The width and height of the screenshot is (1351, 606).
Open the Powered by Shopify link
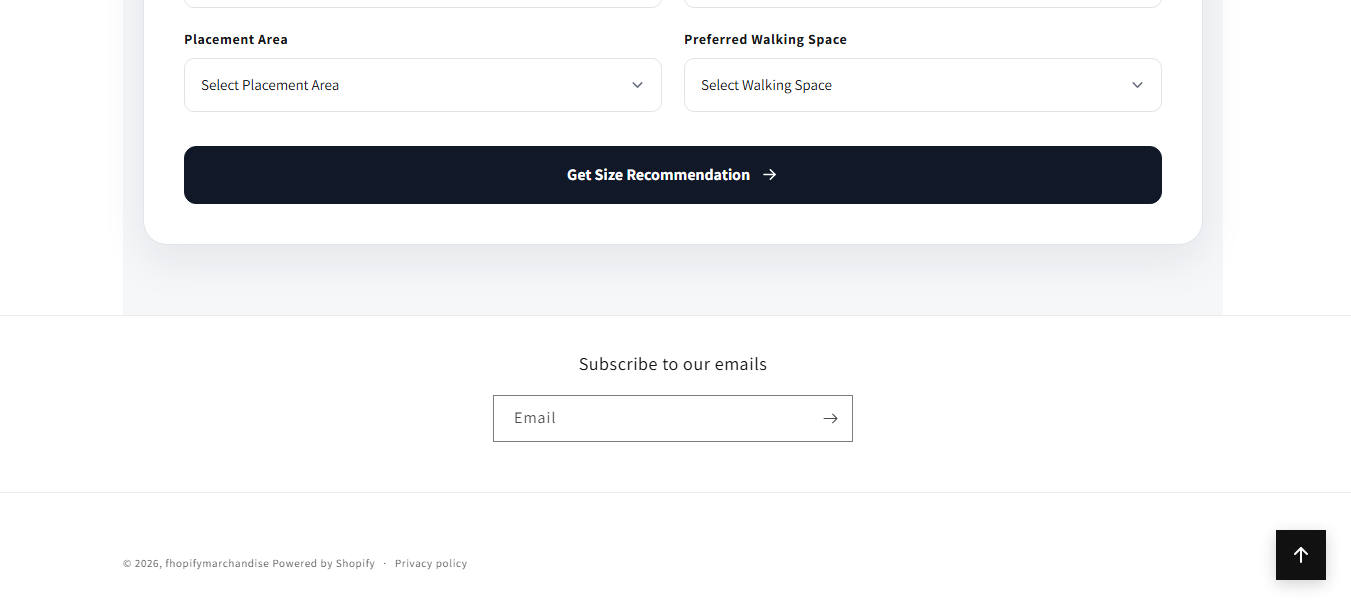click(x=323, y=564)
